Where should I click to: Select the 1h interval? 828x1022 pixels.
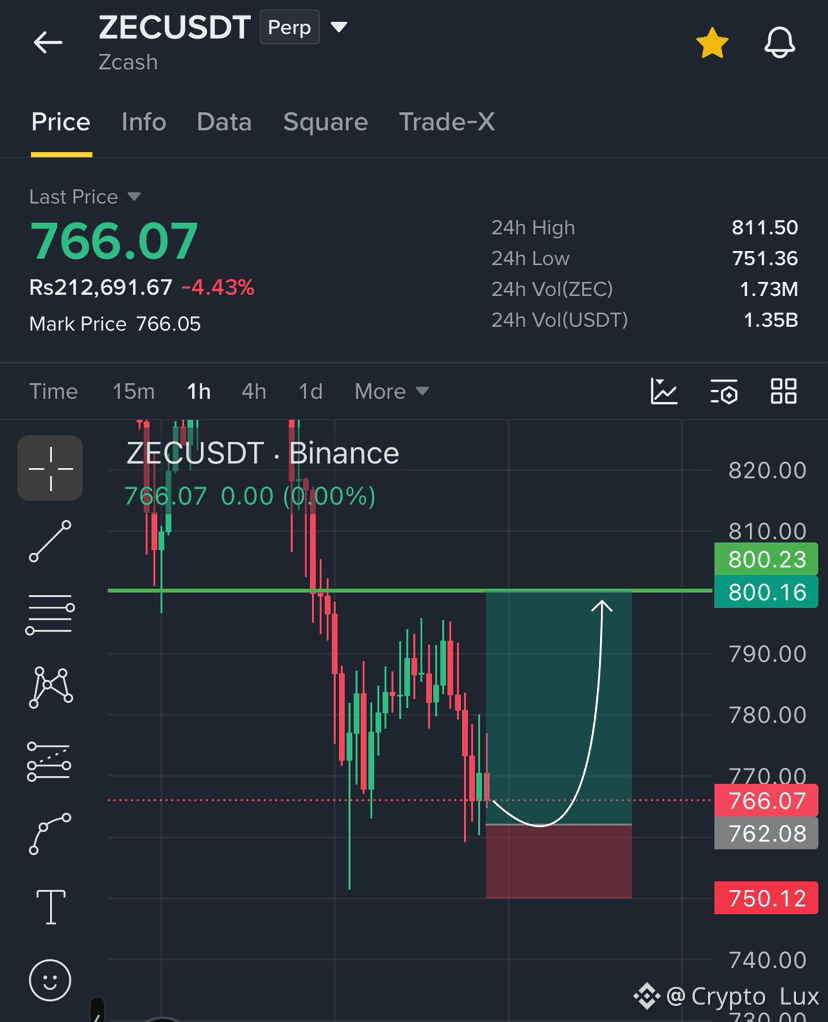(x=199, y=391)
